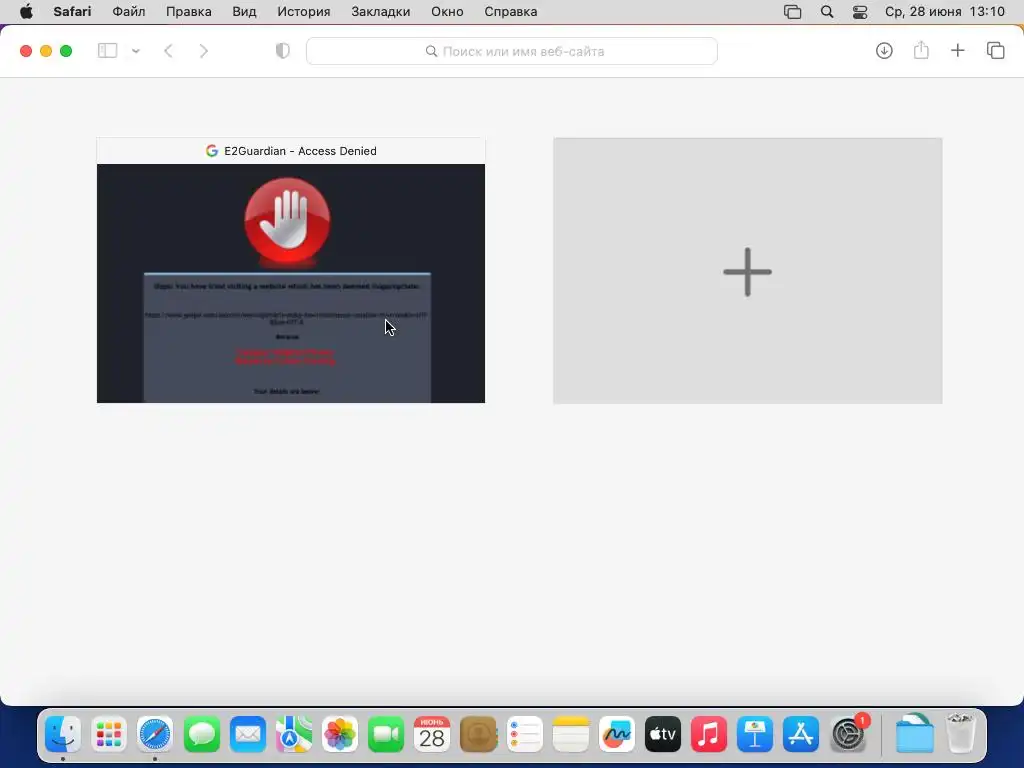Click Safari icon in the Dock
The height and width of the screenshot is (768, 1024).
point(155,735)
